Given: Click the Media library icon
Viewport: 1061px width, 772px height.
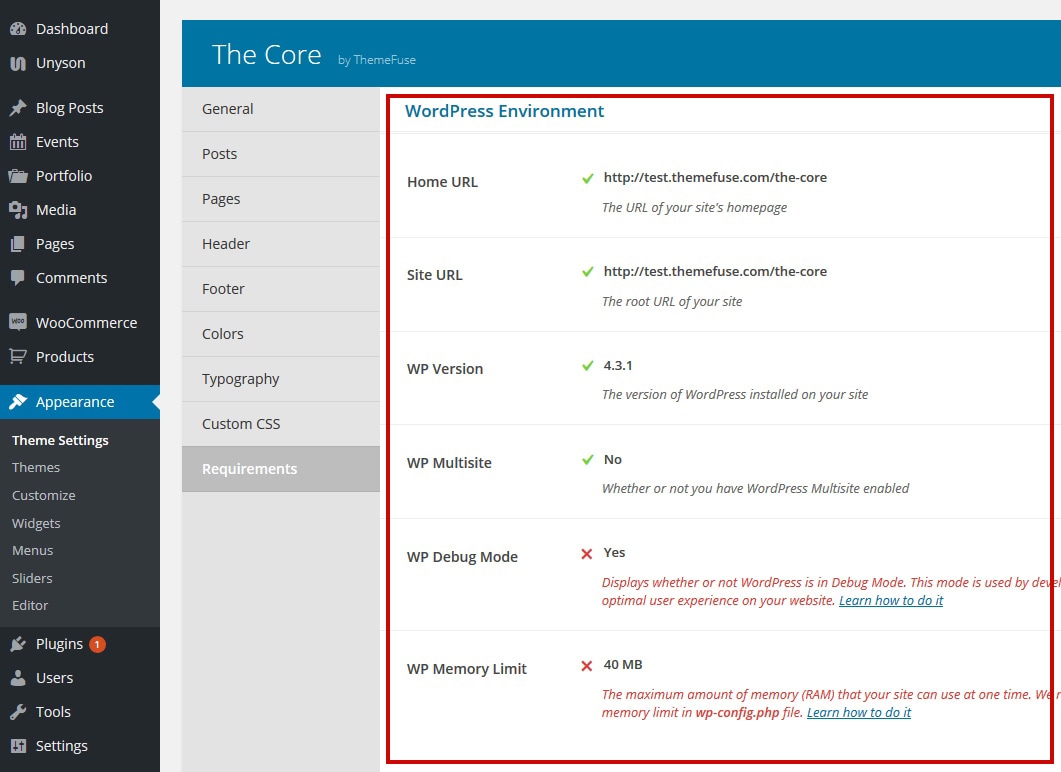Looking at the screenshot, I should coord(18,210).
